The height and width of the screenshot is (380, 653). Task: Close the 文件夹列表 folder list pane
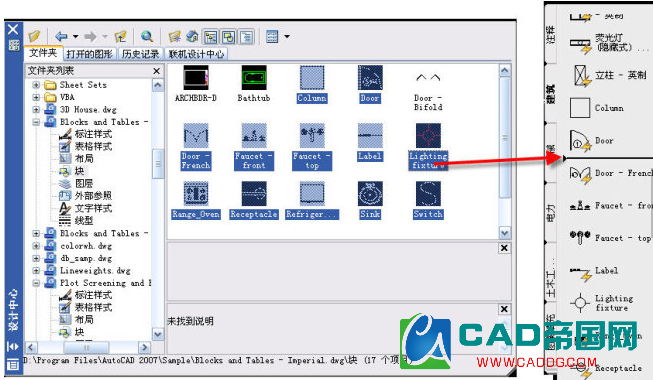[157, 71]
